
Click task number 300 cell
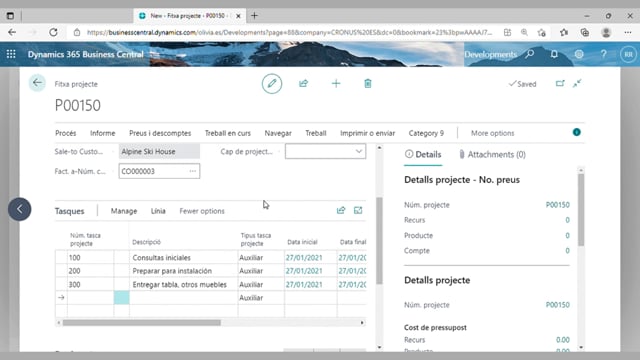pyautogui.click(x=90, y=284)
